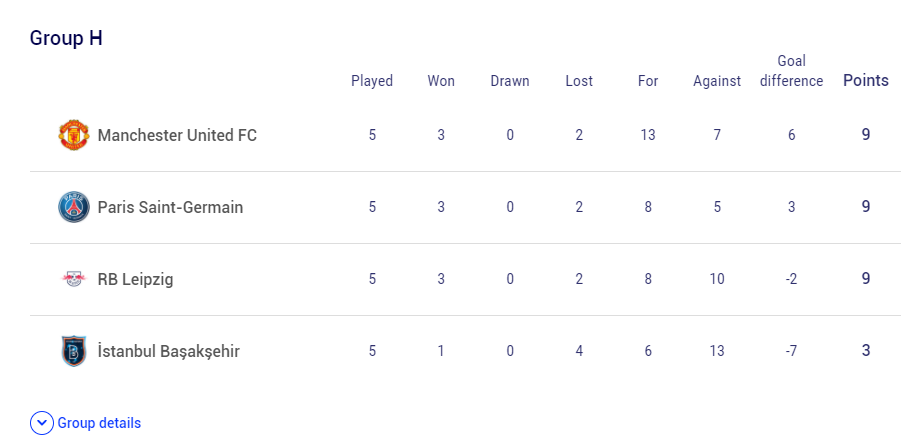Screen dimensions: 923x444
Task: Click the Manchester United FC crest icon
Action: [x=74, y=135]
